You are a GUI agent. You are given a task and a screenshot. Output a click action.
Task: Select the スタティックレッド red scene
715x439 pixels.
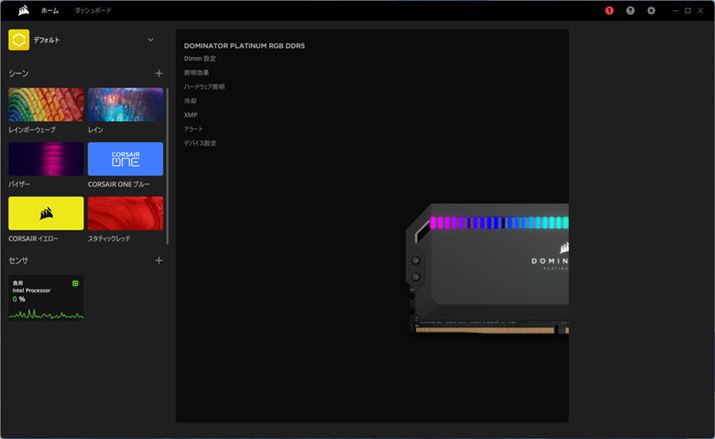[x=125, y=213]
